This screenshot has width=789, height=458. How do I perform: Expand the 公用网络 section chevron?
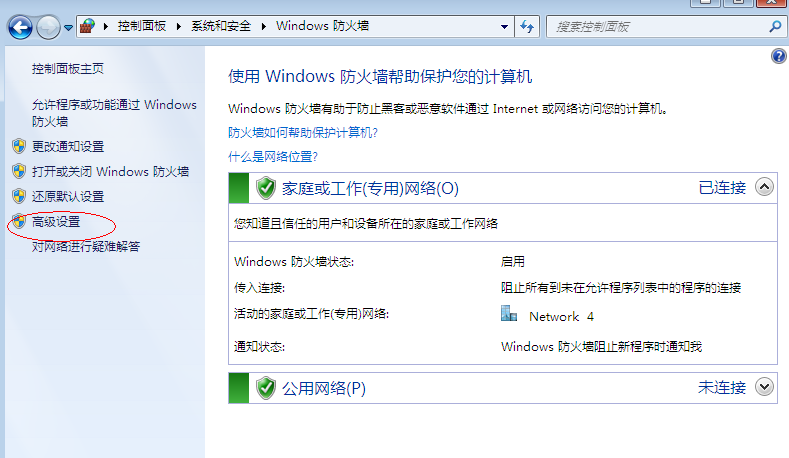[764, 387]
